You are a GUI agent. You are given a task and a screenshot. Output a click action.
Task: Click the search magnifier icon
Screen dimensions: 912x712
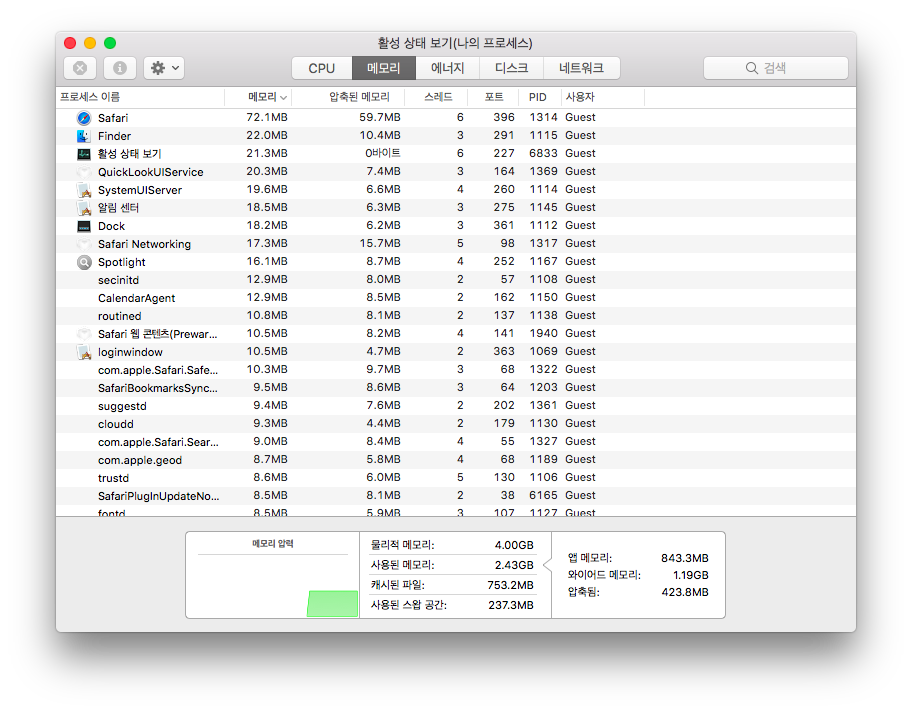pos(751,68)
